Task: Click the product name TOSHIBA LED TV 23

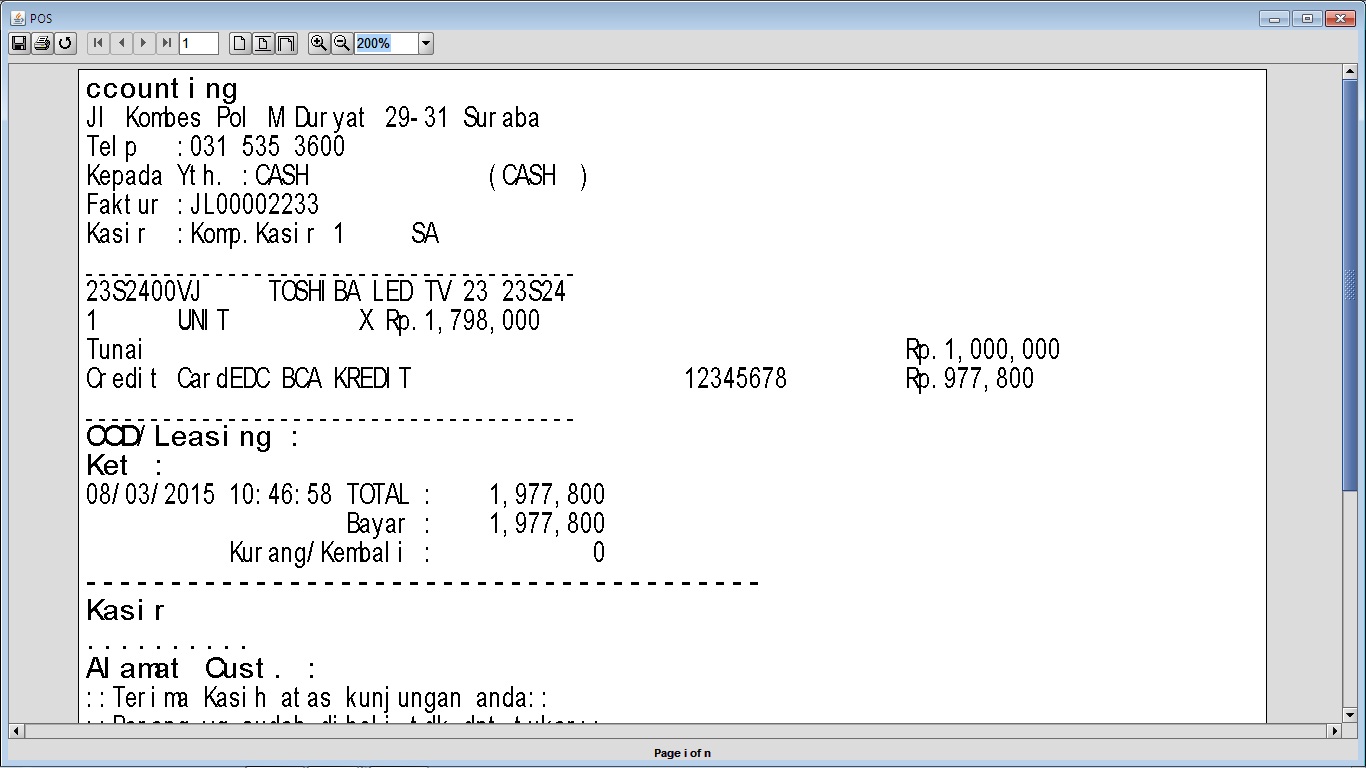Action: tap(378, 292)
